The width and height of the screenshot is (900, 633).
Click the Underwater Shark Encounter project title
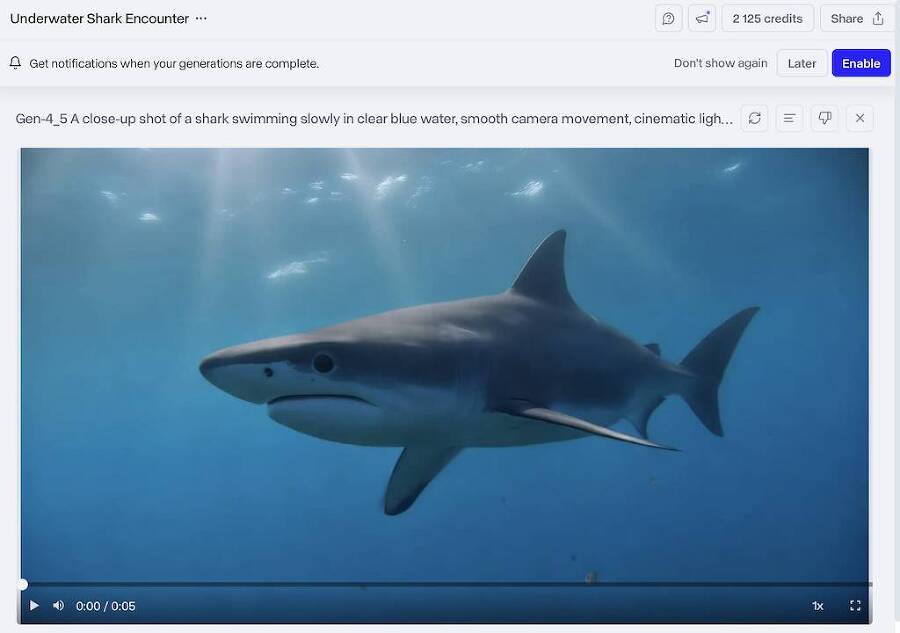99,18
